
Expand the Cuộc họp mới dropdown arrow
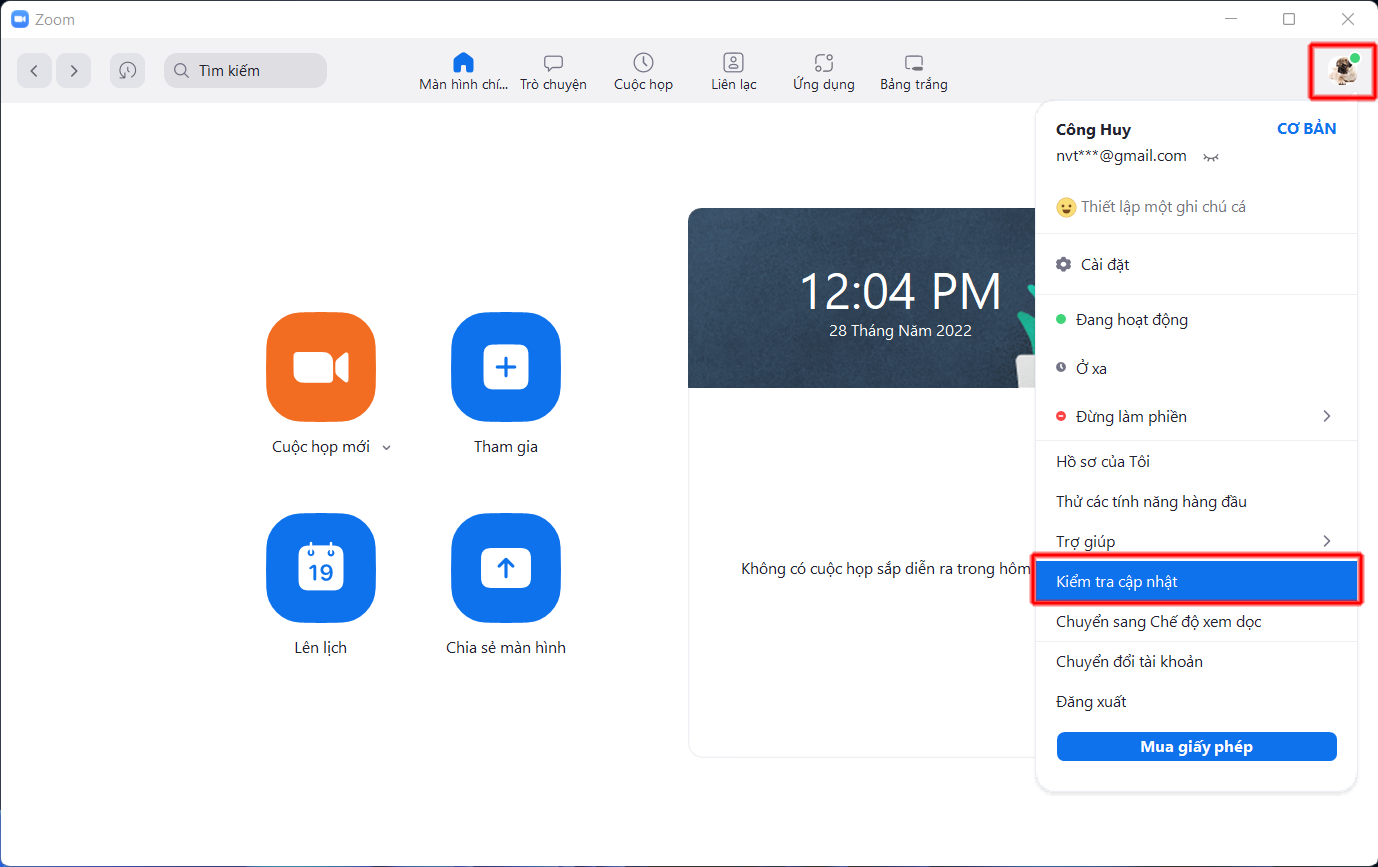click(387, 447)
